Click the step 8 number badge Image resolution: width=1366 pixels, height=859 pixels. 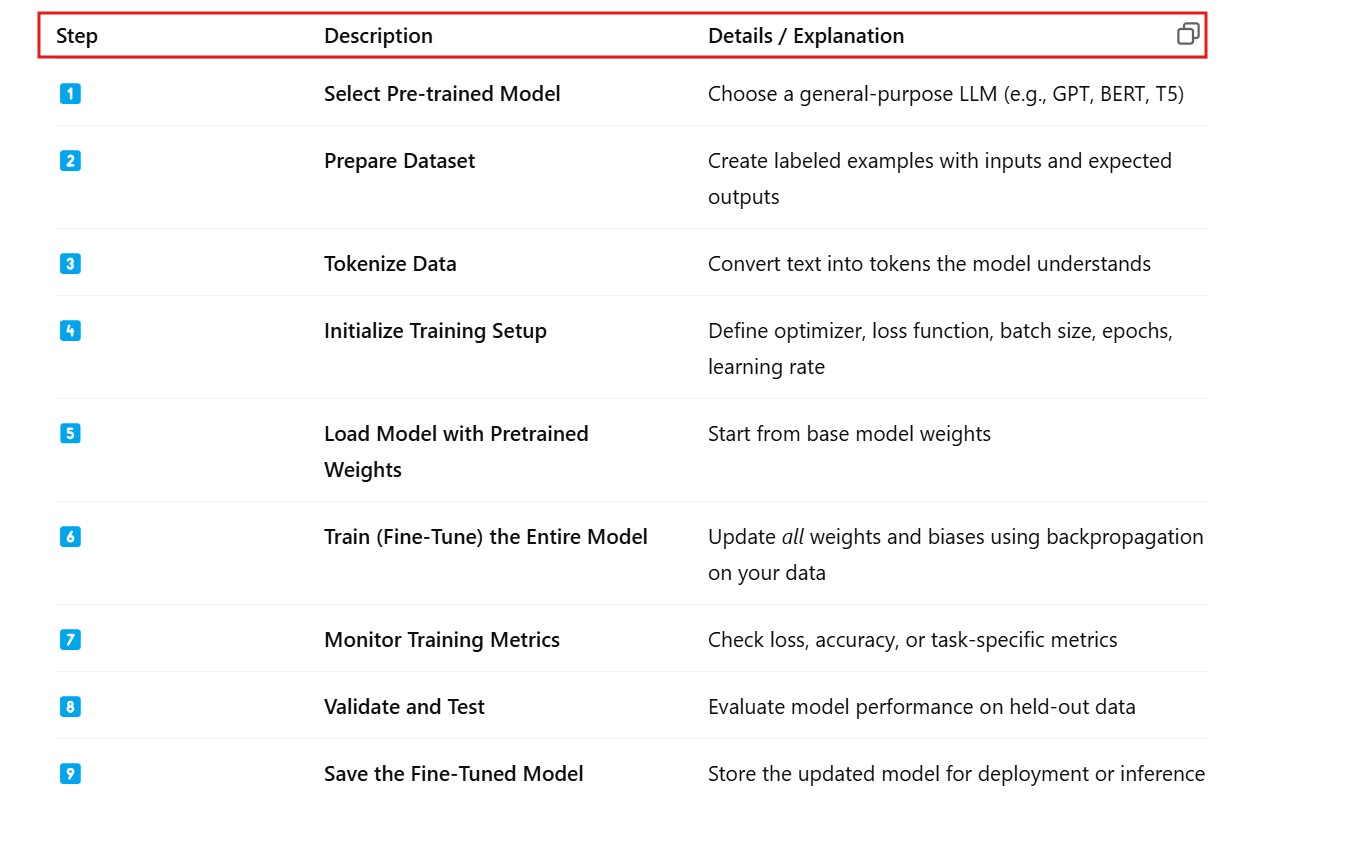click(70, 707)
